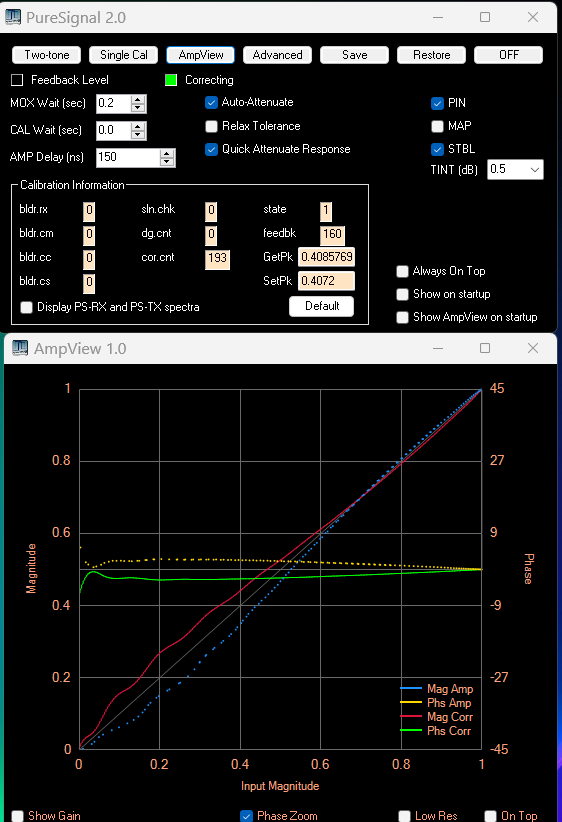
Task: Toggle the Feedback Level checkbox
Action: tap(17, 80)
